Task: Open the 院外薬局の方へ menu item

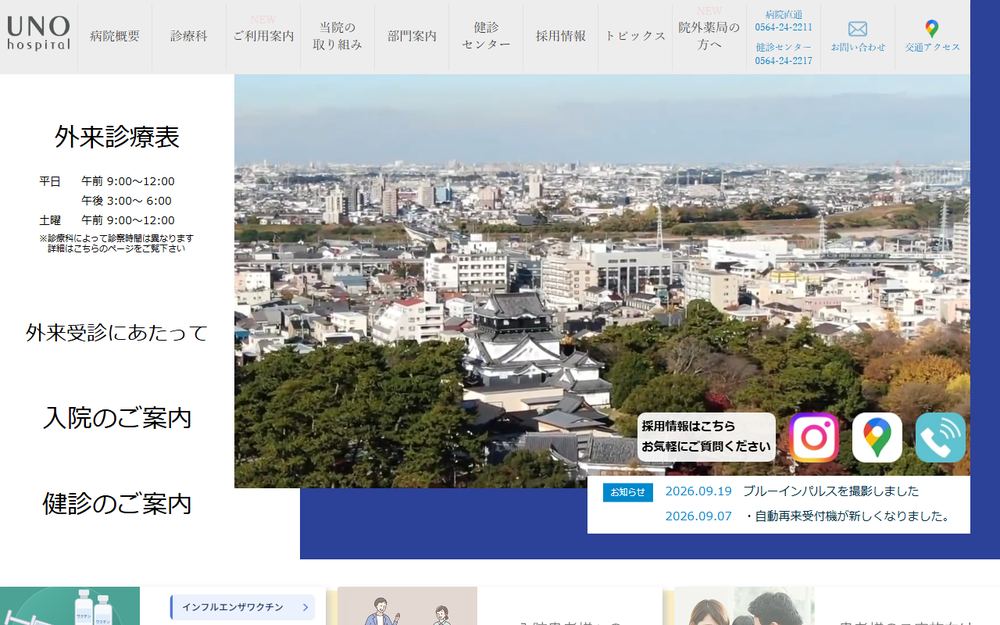Action: [709, 36]
